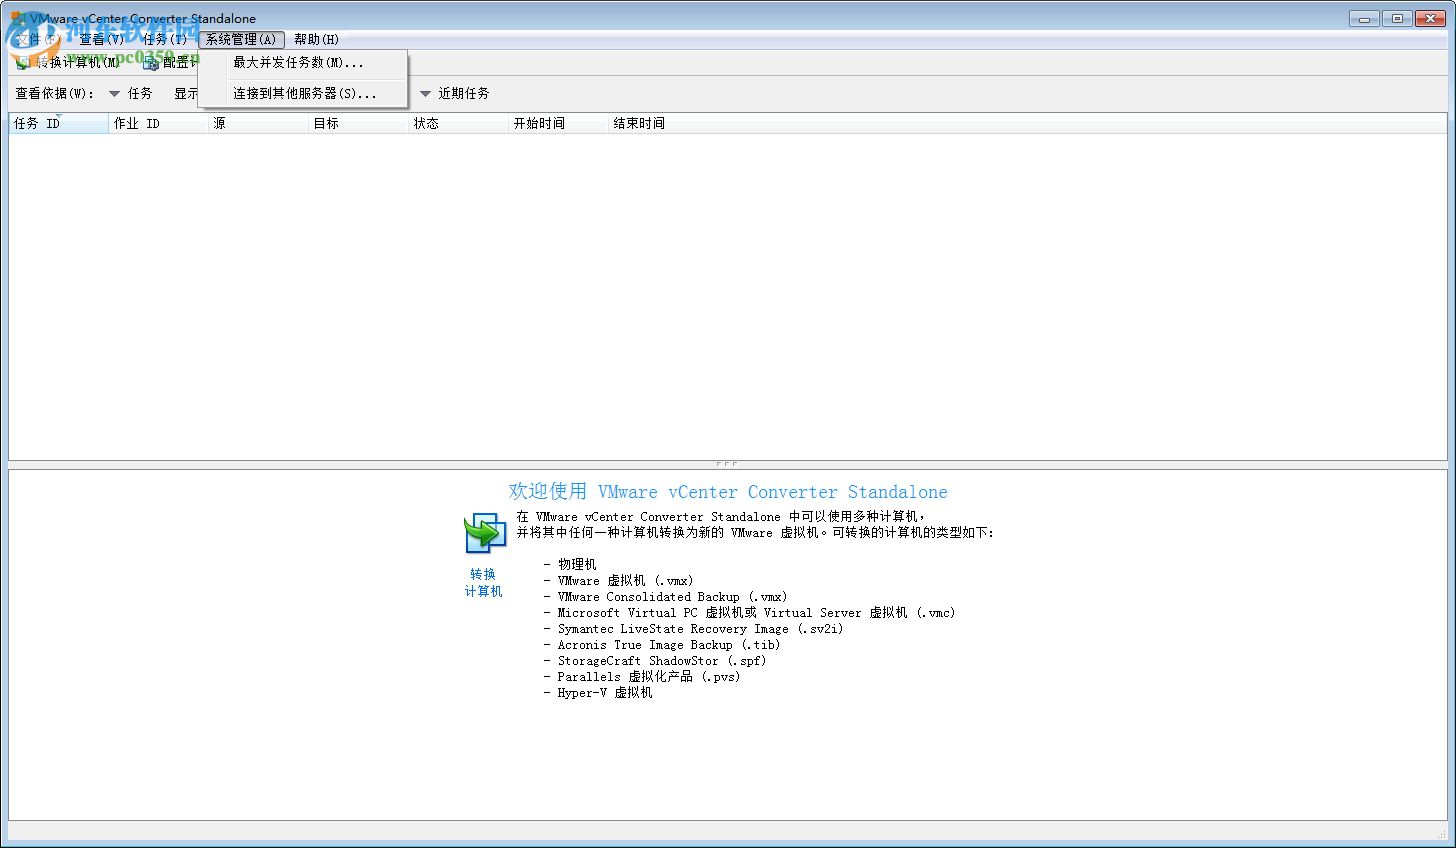Click the 源 column header

(x=219, y=123)
